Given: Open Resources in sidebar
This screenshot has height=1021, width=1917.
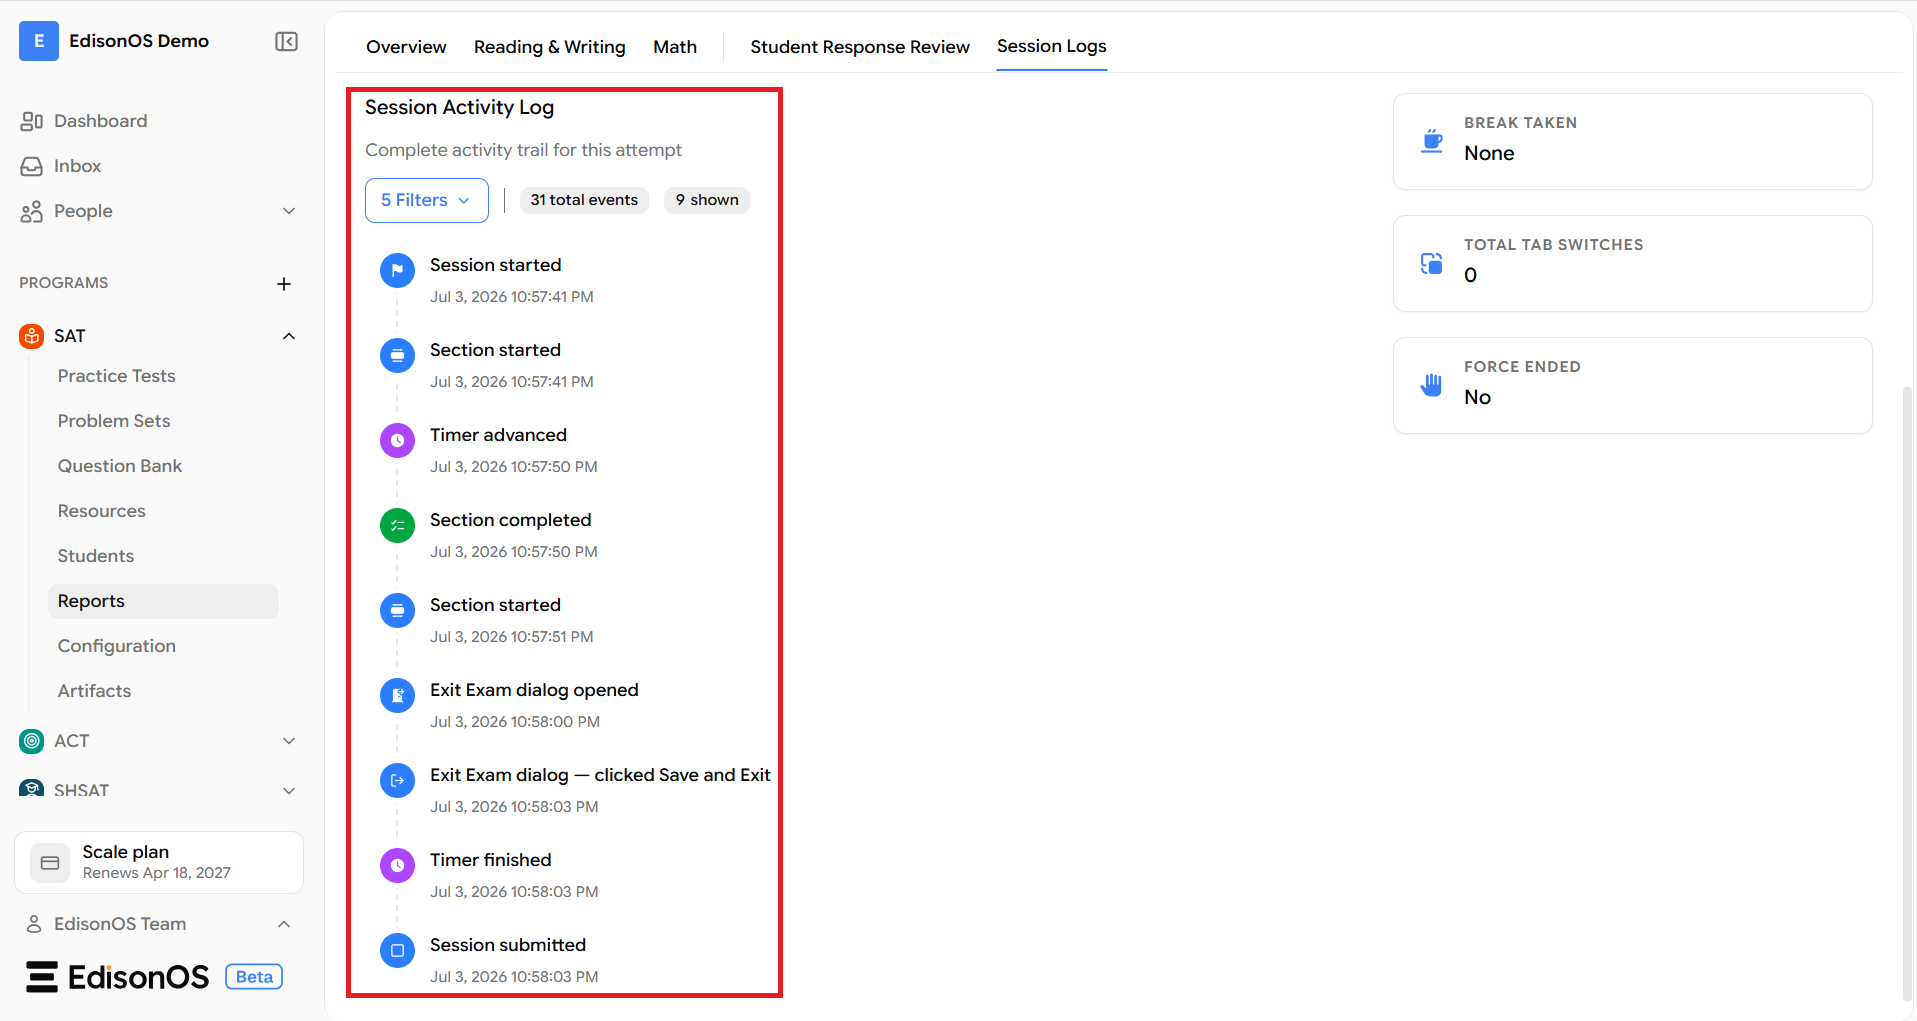Looking at the screenshot, I should (x=102, y=511).
